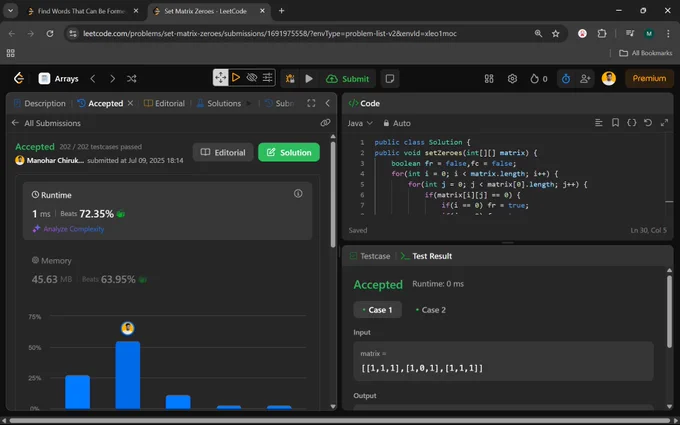
Task: Pick a random problem with shuffle icon
Action: tap(131, 78)
